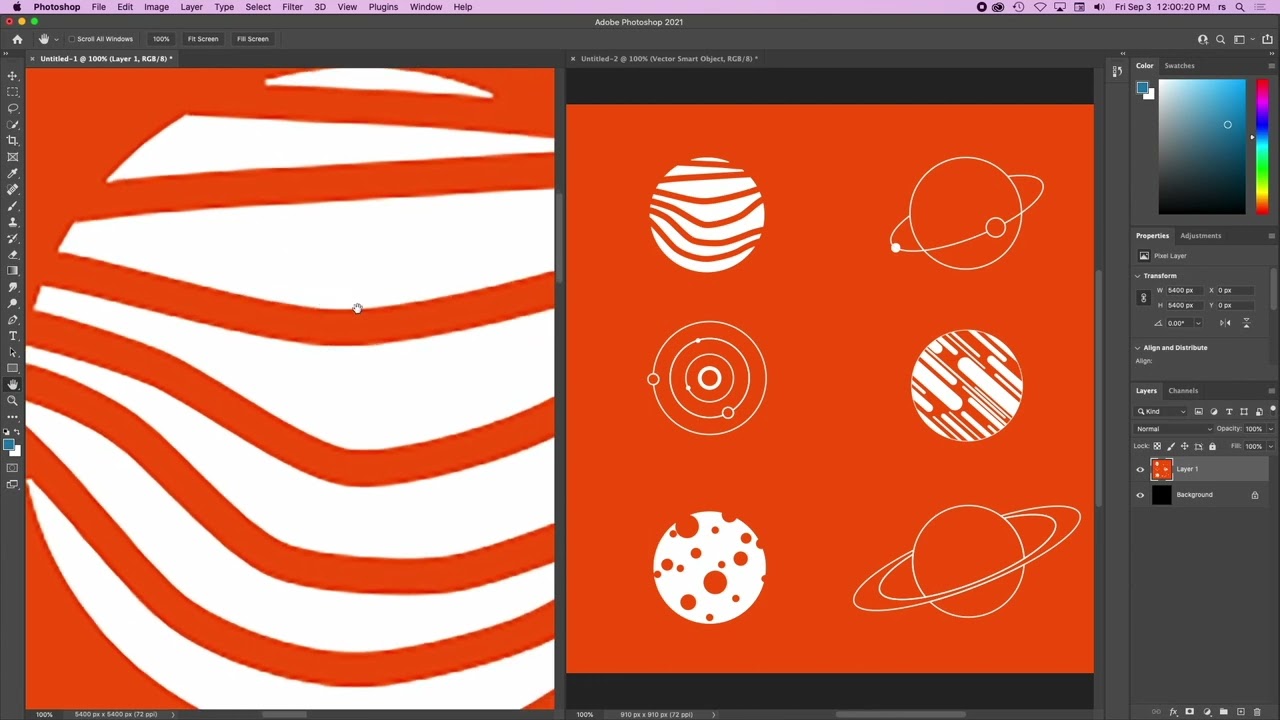Select the Crop tool
The height and width of the screenshot is (720, 1280).
click(13, 141)
